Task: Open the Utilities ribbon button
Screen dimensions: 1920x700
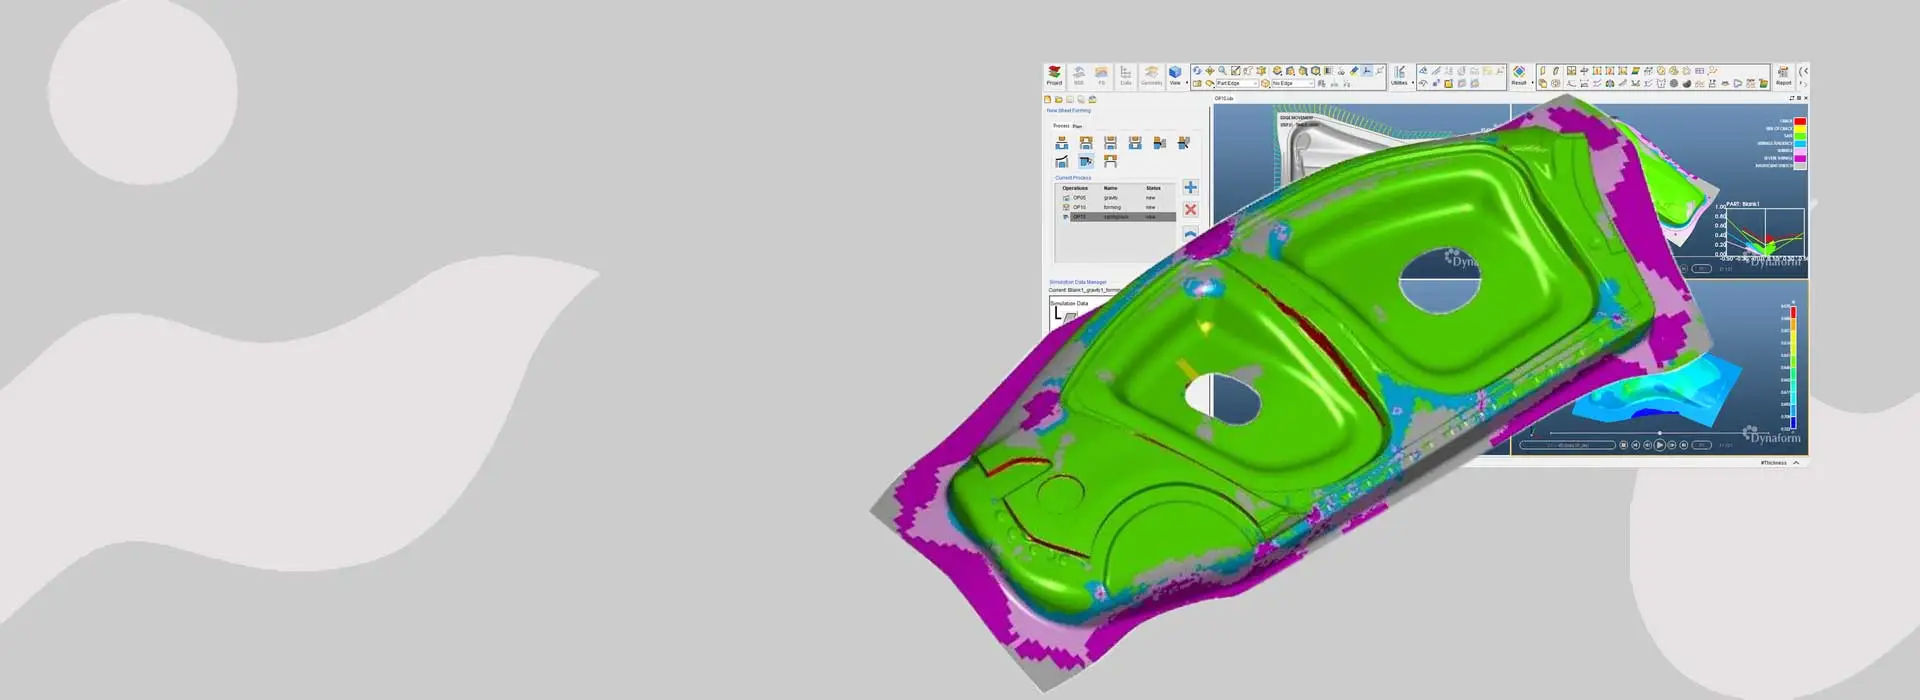Action: click(x=1399, y=76)
